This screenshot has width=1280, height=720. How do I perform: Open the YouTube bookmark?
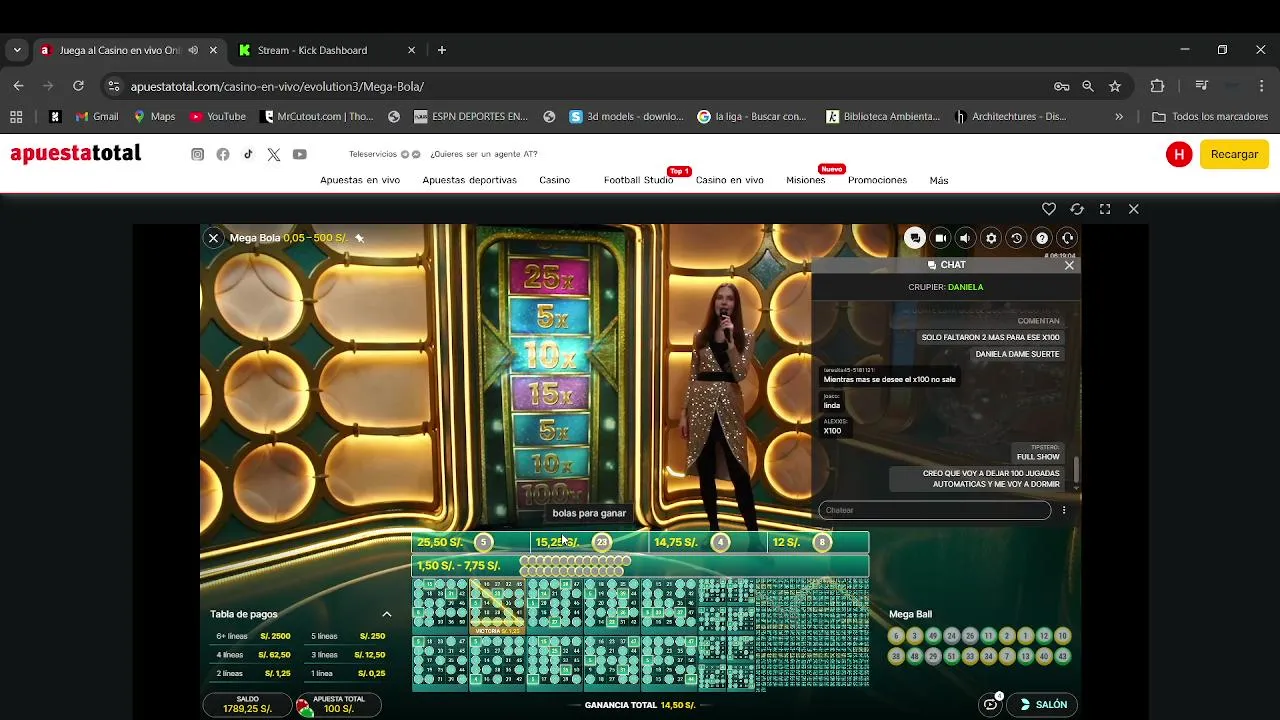pyautogui.click(x=217, y=116)
